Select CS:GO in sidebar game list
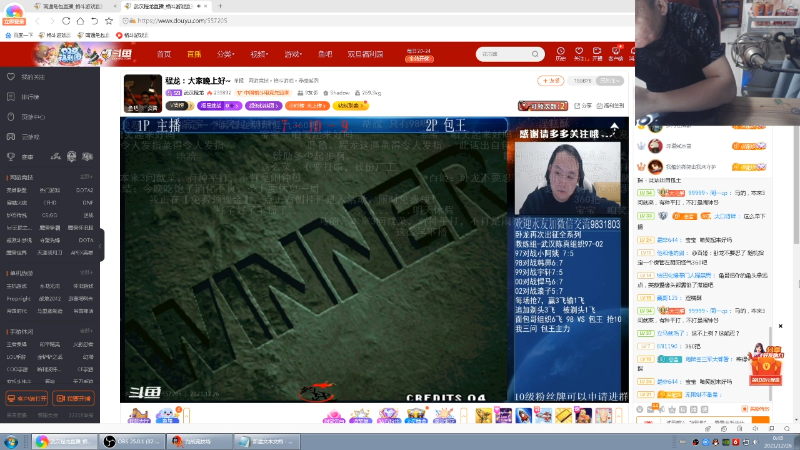800x450 pixels. pyautogui.click(x=49, y=215)
